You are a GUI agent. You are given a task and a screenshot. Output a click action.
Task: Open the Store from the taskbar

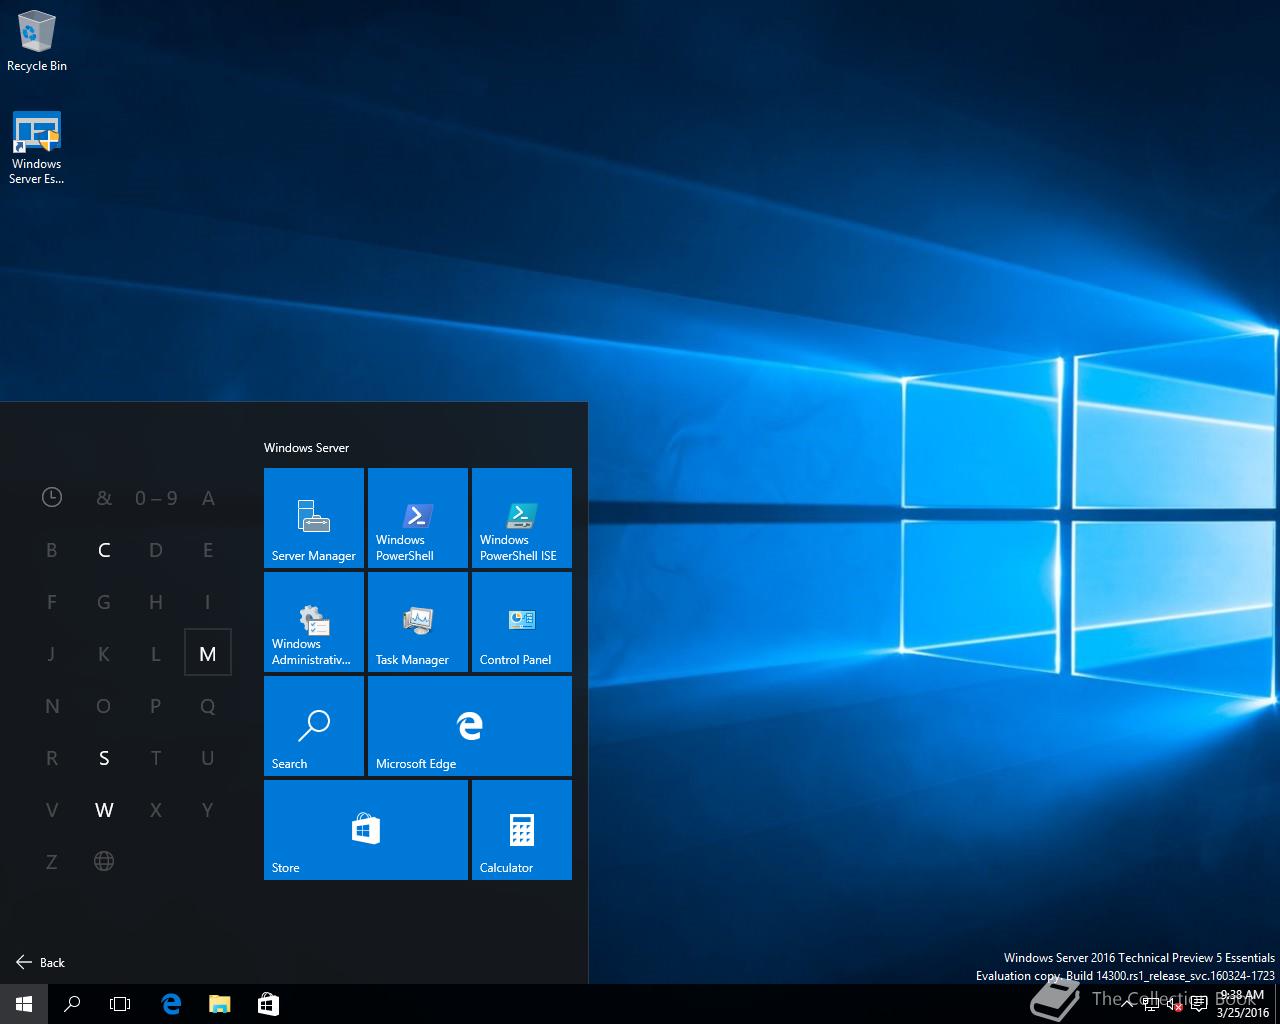pyautogui.click(x=268, y=1004)
